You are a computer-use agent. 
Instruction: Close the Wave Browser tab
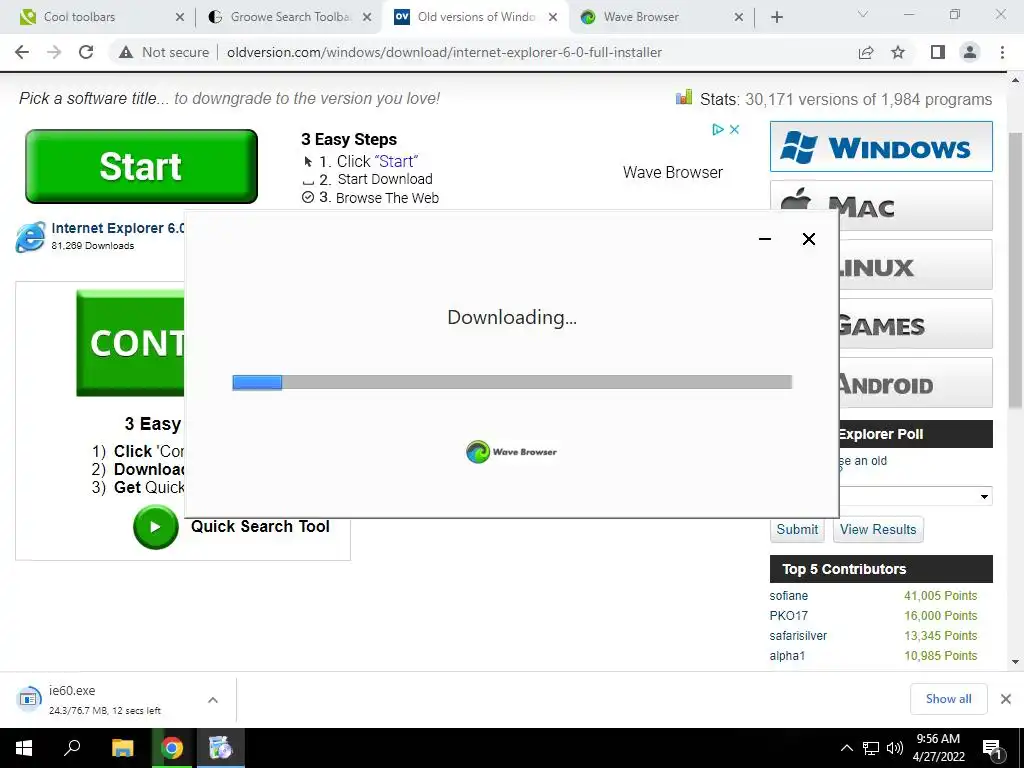coord(739,17)
